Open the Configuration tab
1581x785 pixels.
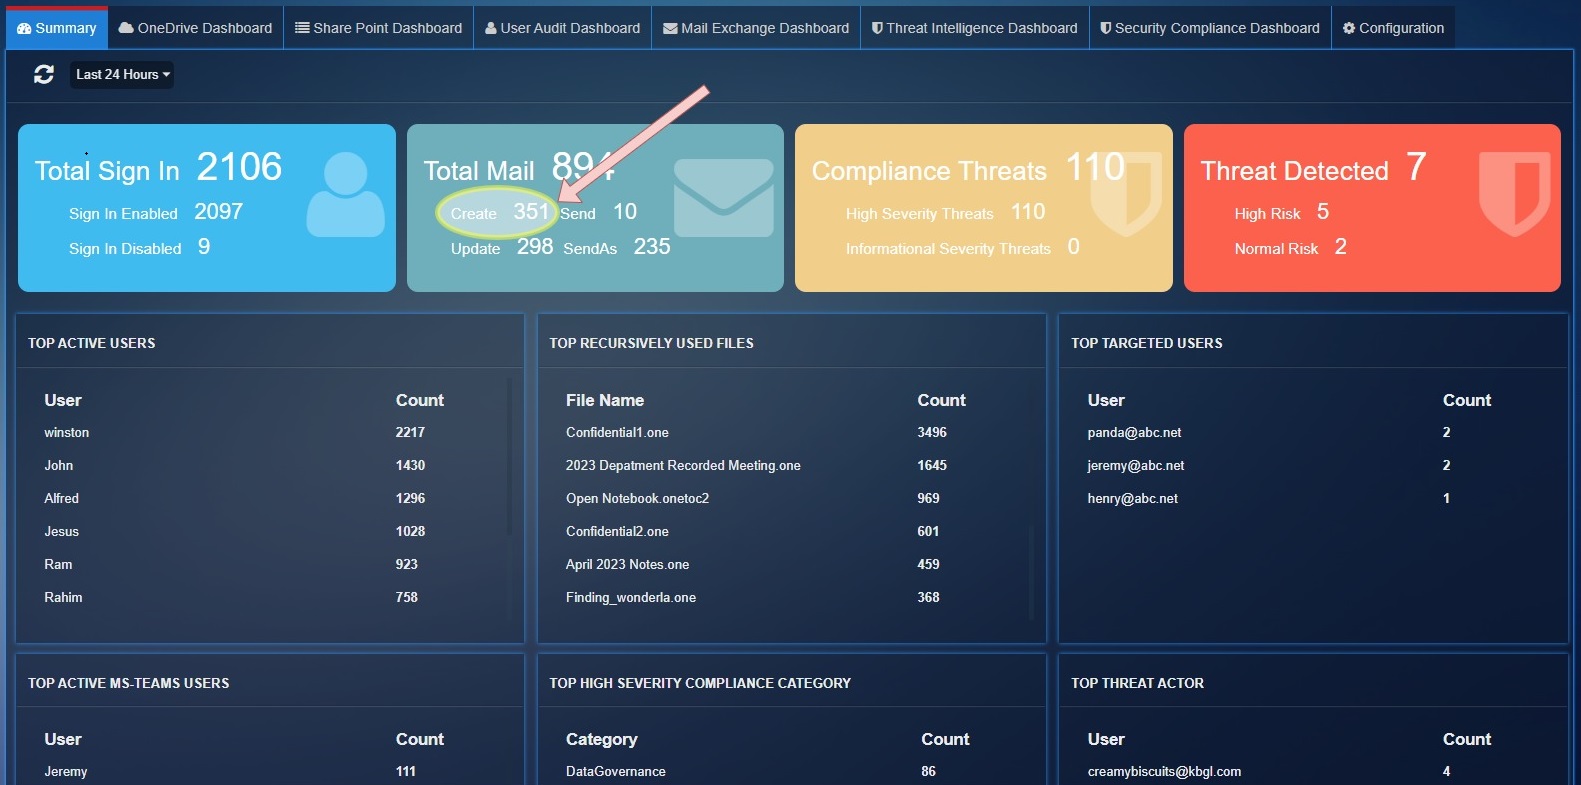click(x=1393, y=28)
